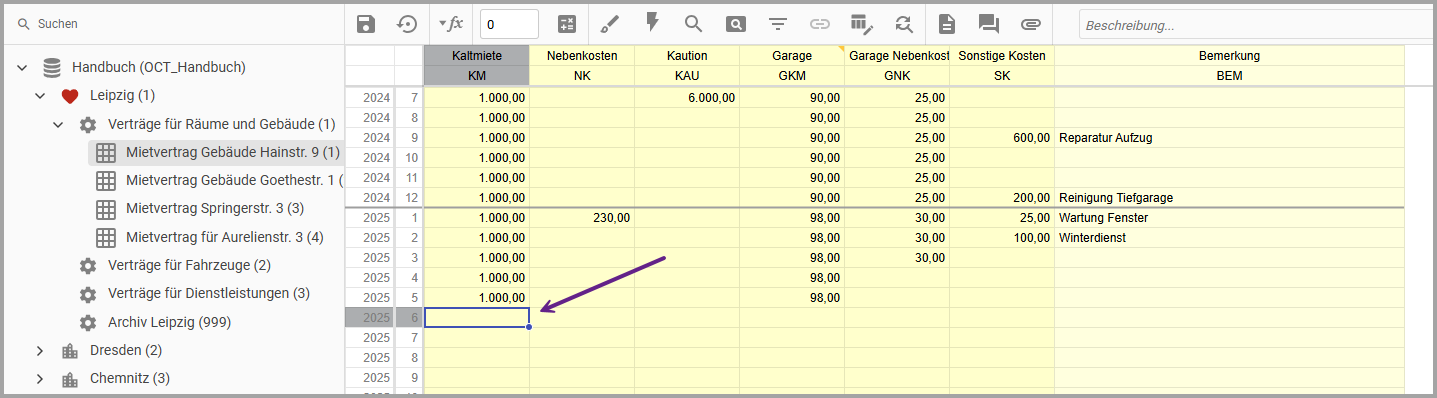Collapse Verträge für Räume und Gebäude
This screenshot has height=398, width=1437.
58,124
